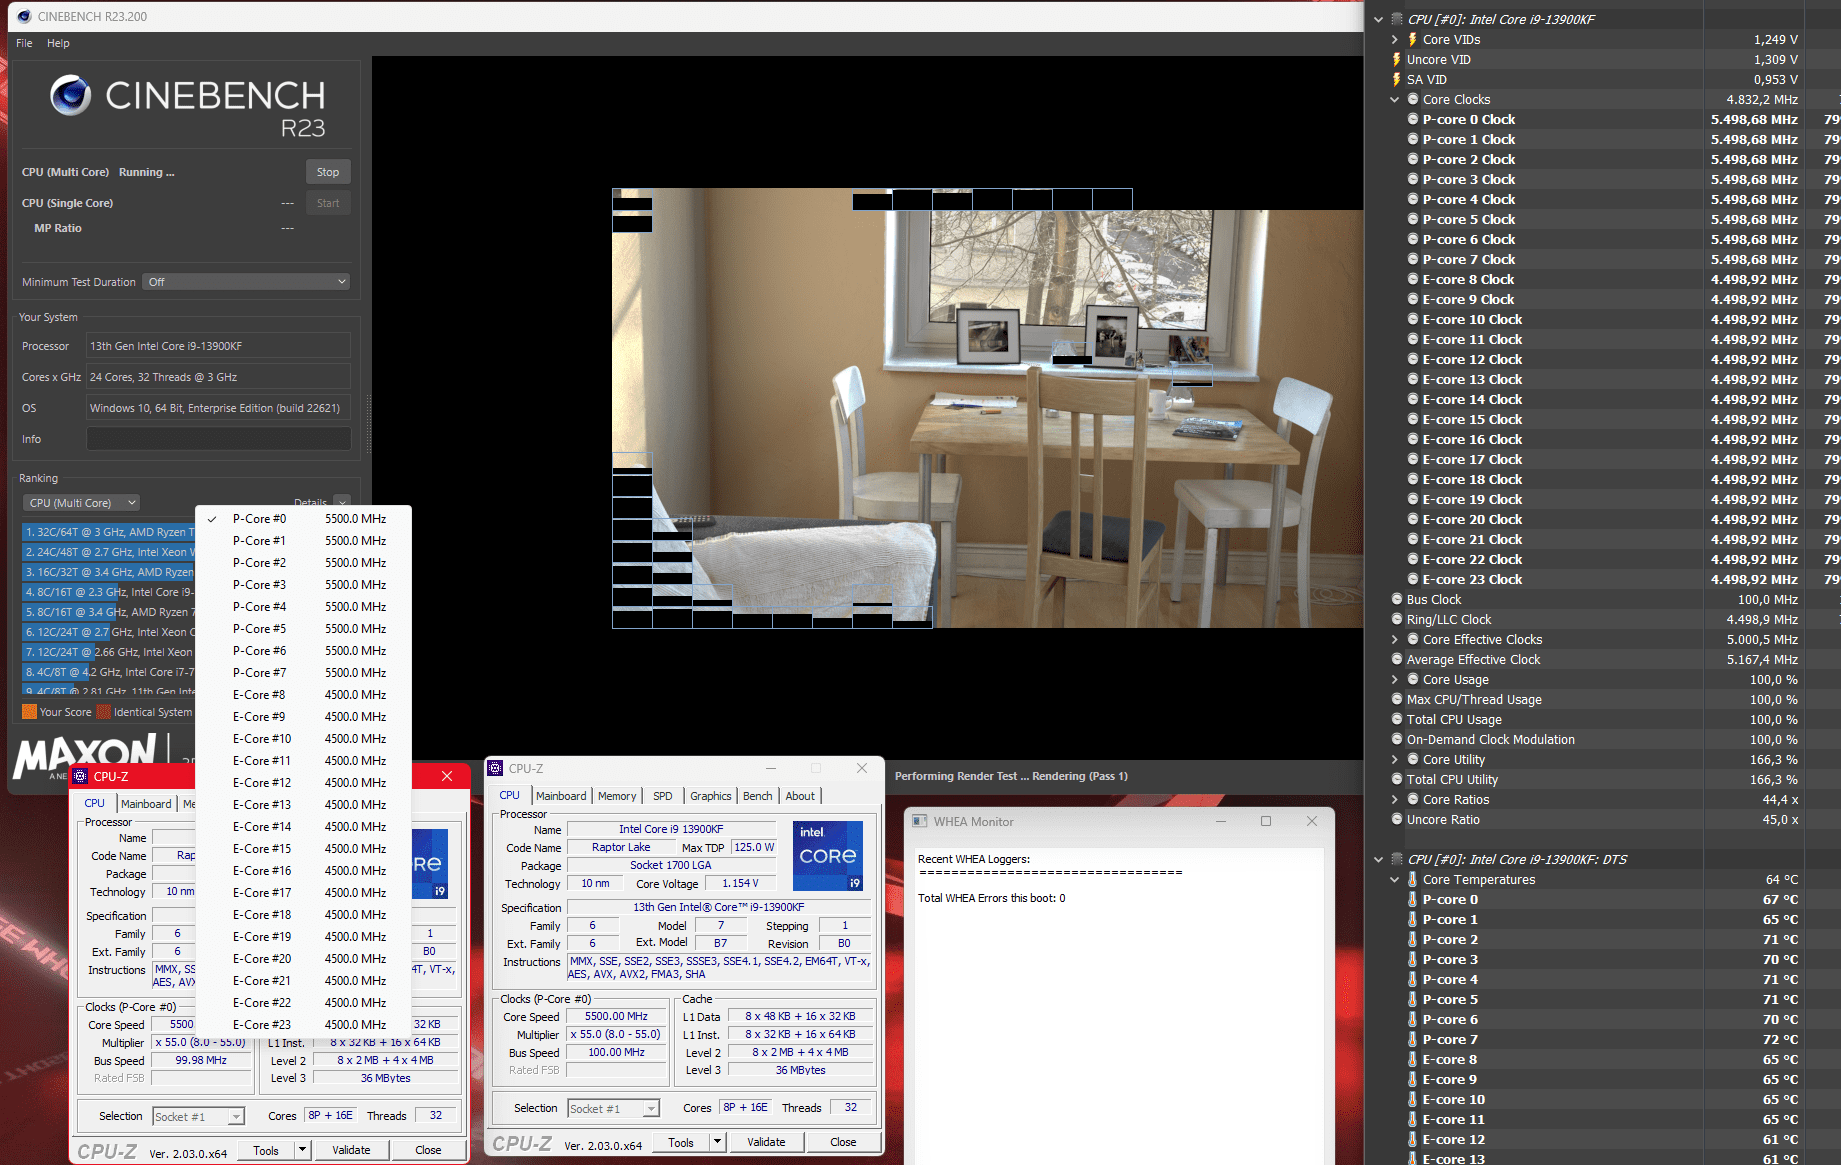The height and width of the screenshot is (1165, 1841).
Task: Click the Tools button in gray CPU-Z
Action: [681, 1142]
